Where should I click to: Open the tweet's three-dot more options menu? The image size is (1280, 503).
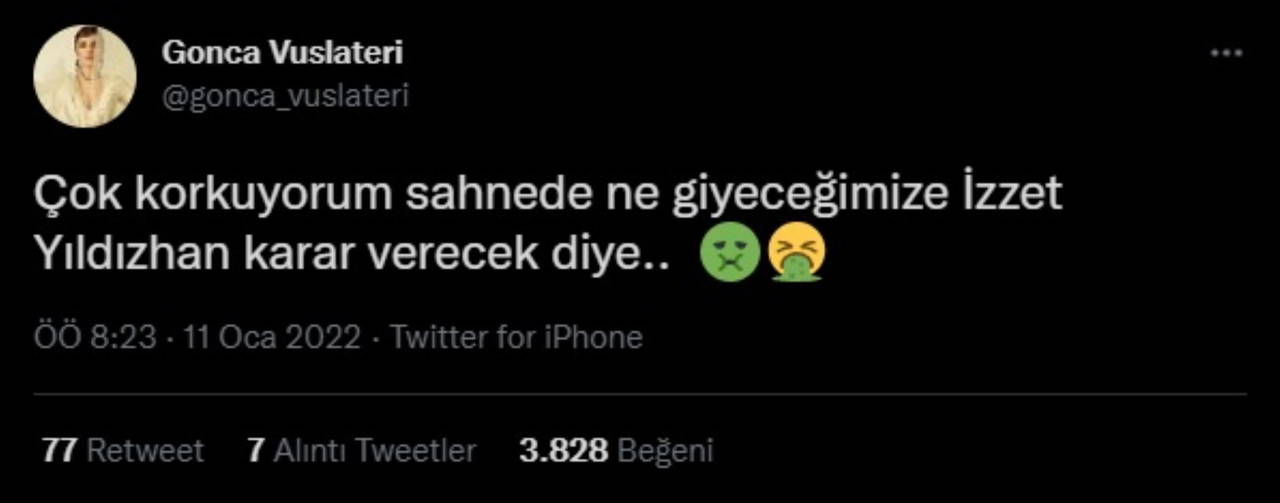point(1226,53)
